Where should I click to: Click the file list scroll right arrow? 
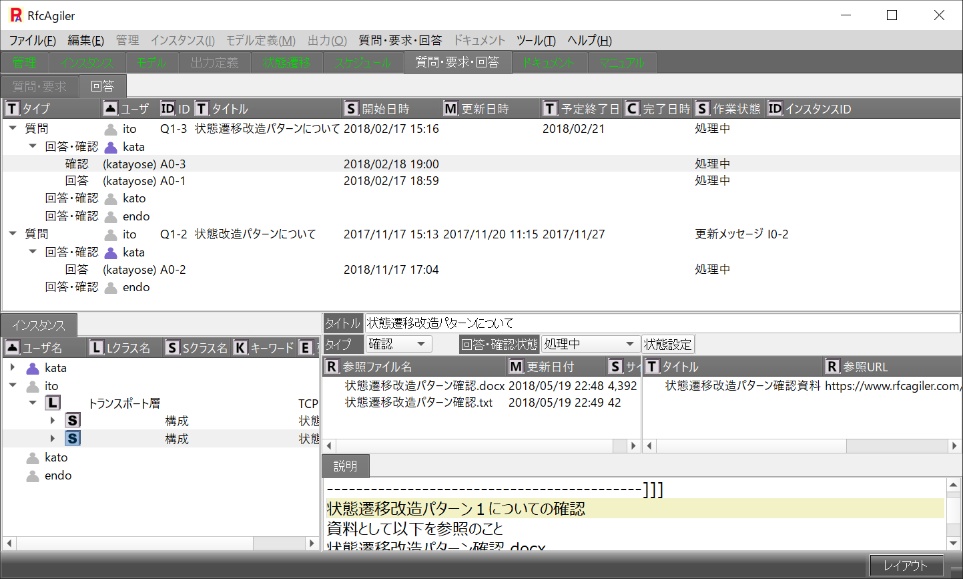coord(633,446)
